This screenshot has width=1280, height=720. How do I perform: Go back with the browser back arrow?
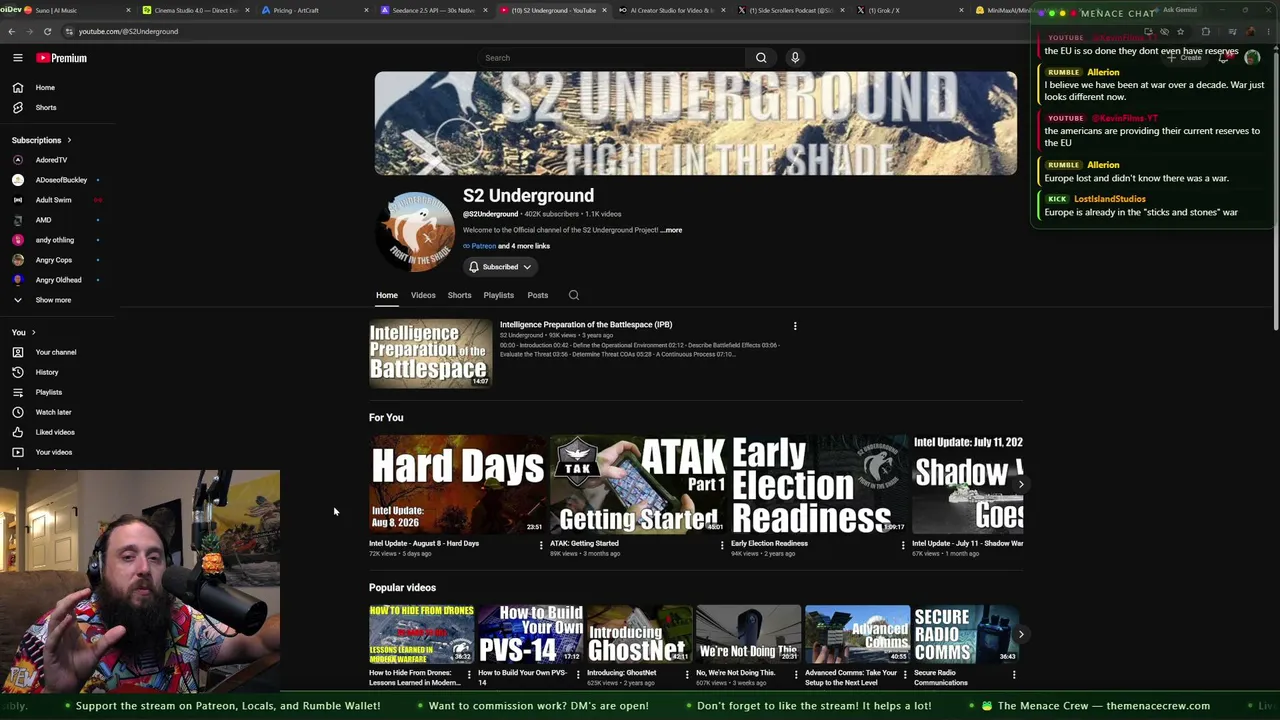pos(12,31)
